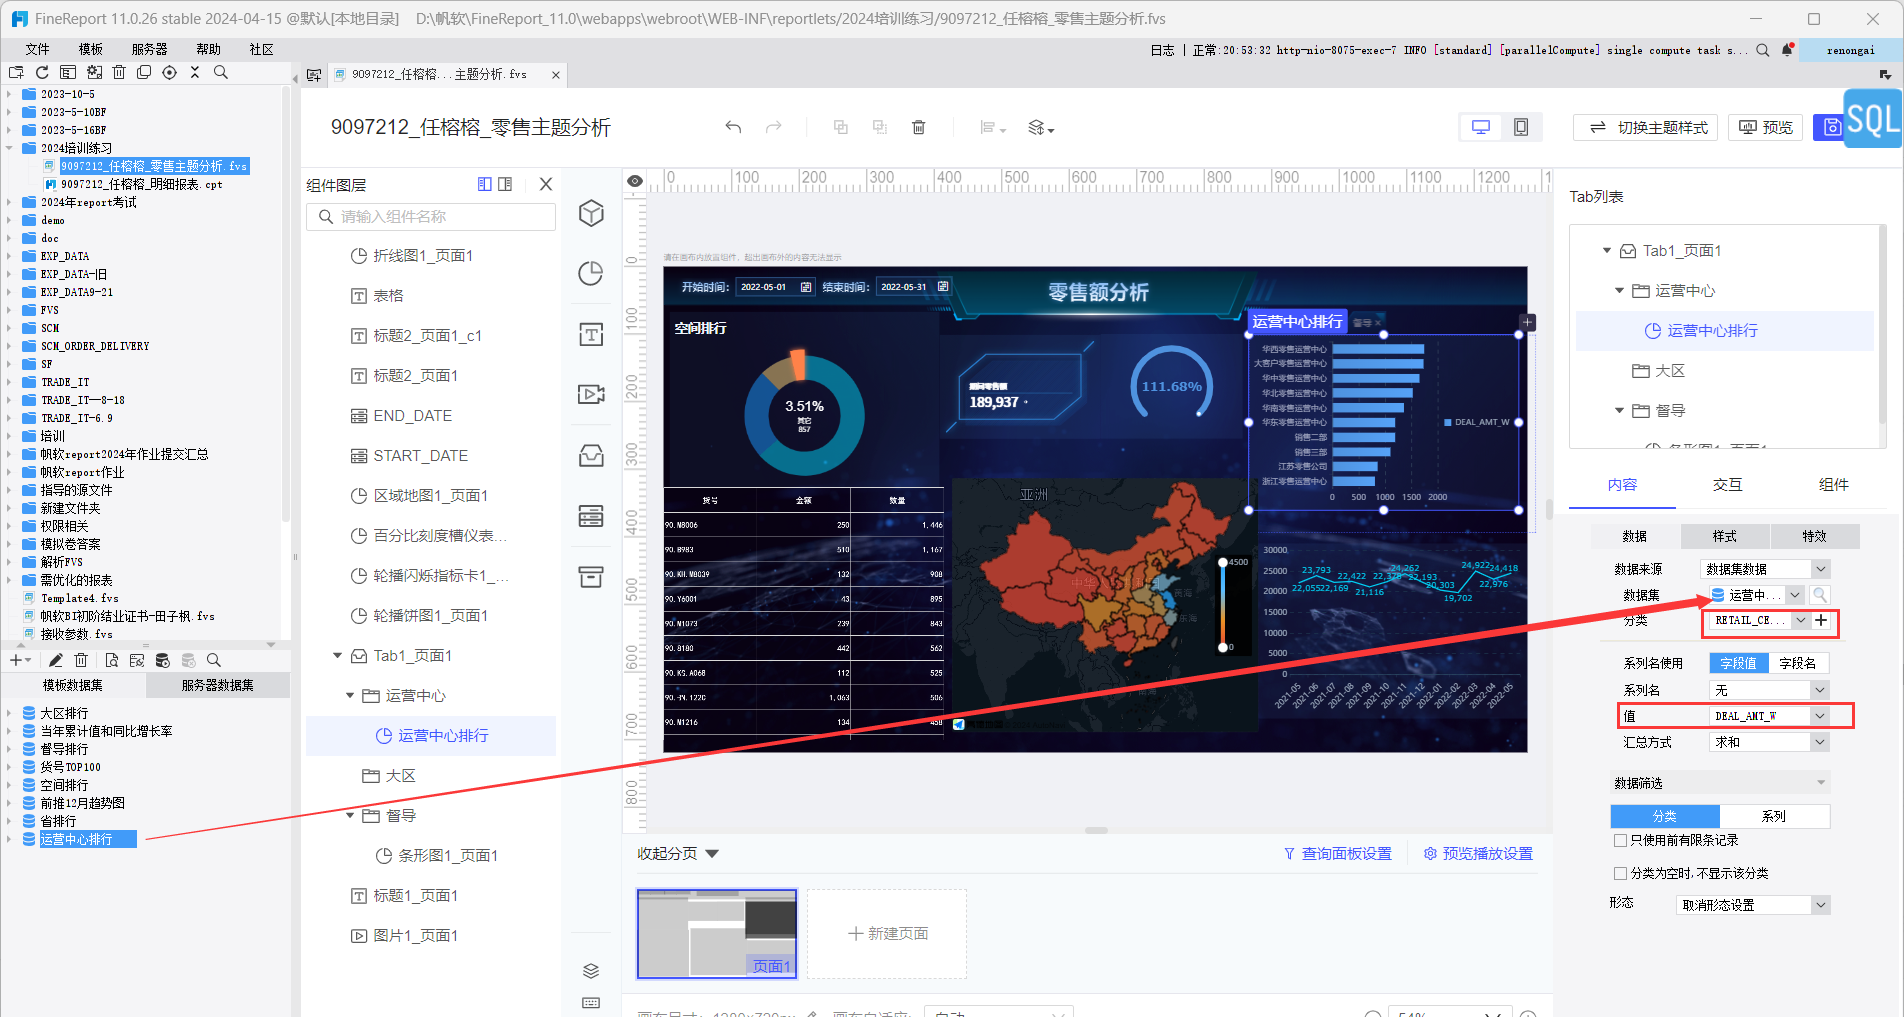Screen dimensions: 1904x1017
Task: Delete selected template file via trash icon
Action: click(x=119, y=72)
